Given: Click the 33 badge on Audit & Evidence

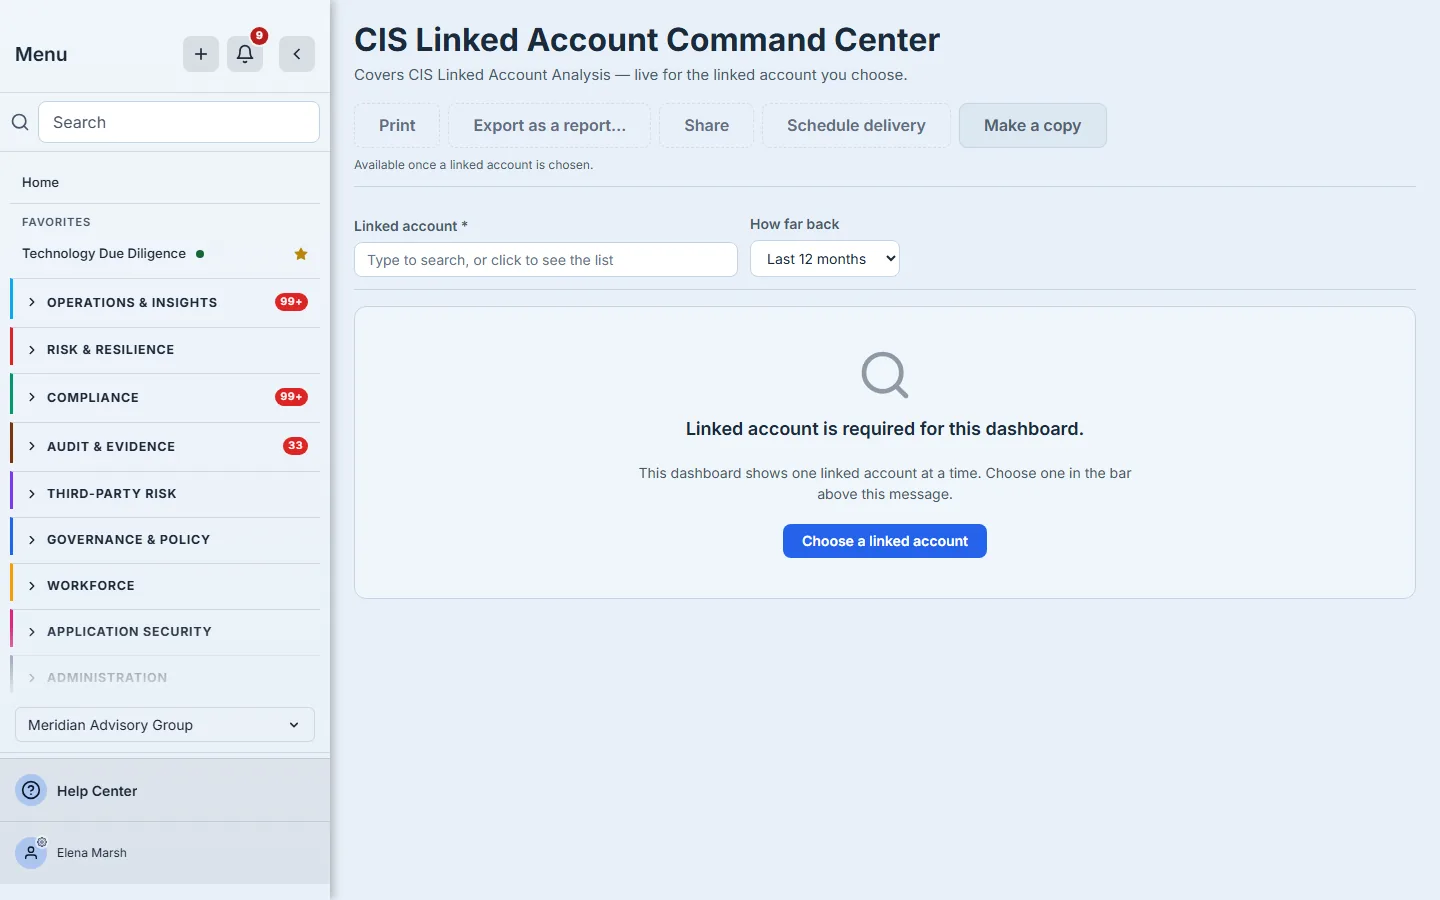Looking at the screenshot, I should tap(295, 446).
